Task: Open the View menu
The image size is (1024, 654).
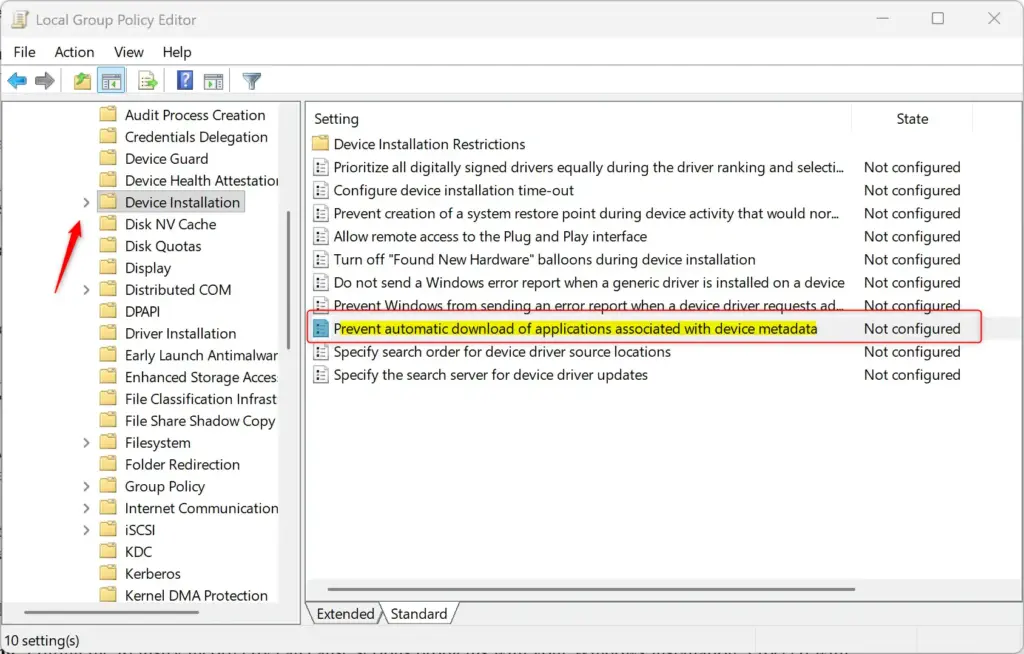Action: pos(129,52)
